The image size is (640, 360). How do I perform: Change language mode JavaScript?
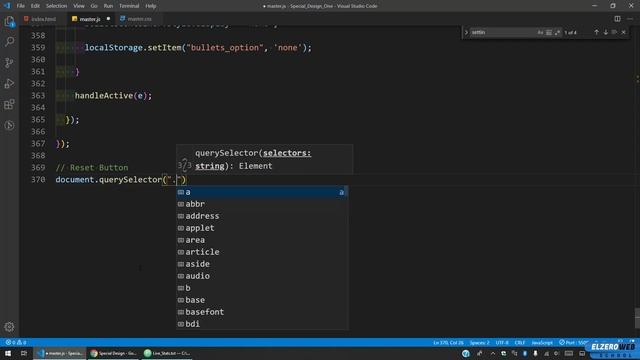[542, 342]
